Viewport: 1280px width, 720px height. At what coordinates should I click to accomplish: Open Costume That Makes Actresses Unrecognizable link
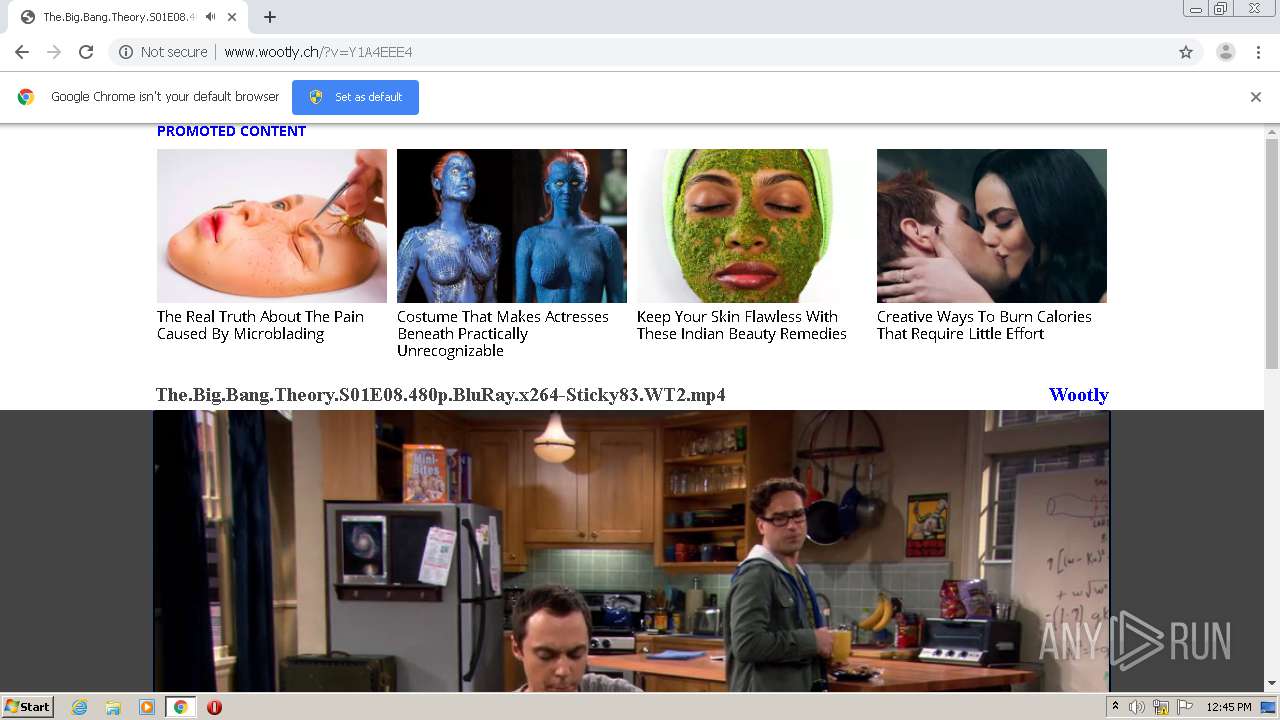[503, 333]
